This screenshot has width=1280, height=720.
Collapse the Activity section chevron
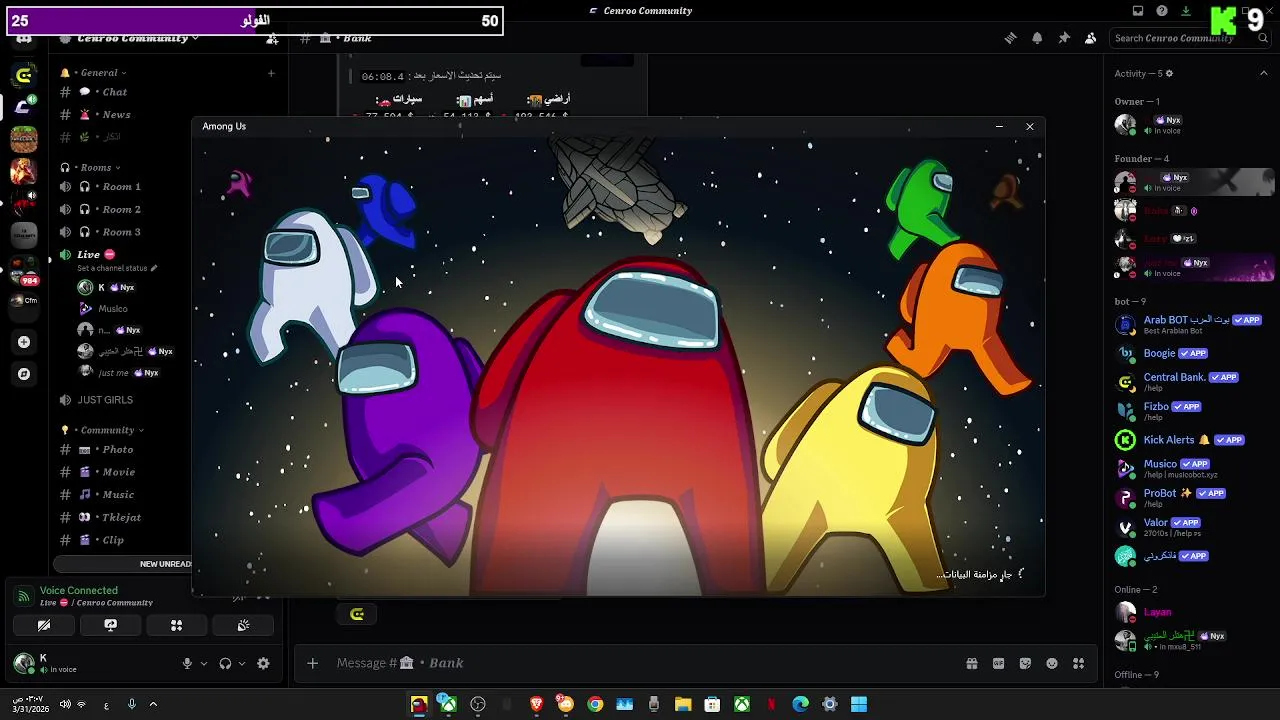[1263, 73]
